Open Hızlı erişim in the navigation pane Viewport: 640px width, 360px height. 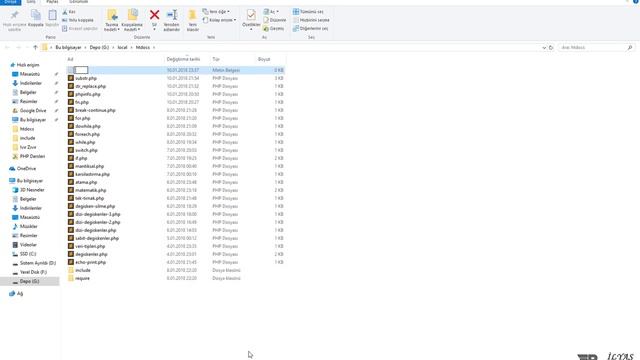tap(28, 65)
